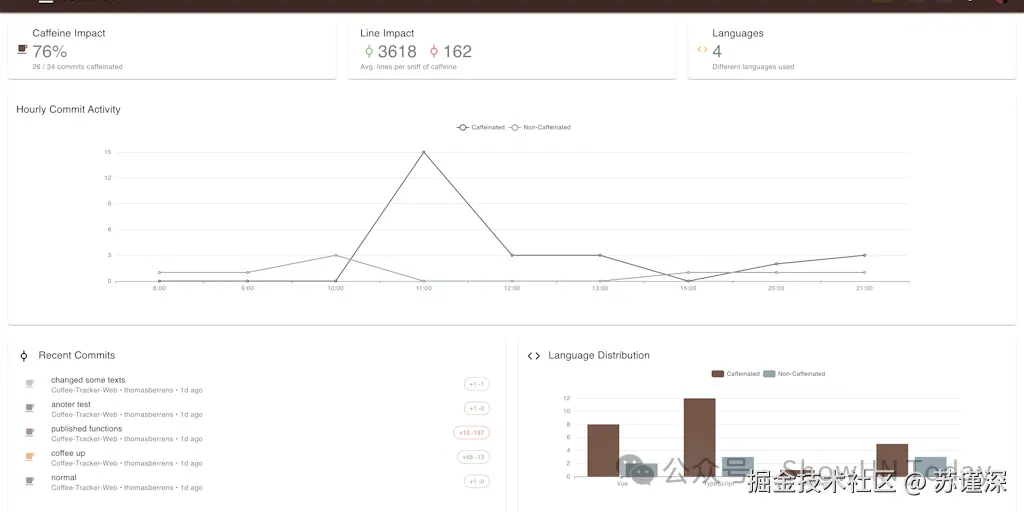Click the commit icon next to Recent Commits
The image size is (1024, 512).
(24, 356)
